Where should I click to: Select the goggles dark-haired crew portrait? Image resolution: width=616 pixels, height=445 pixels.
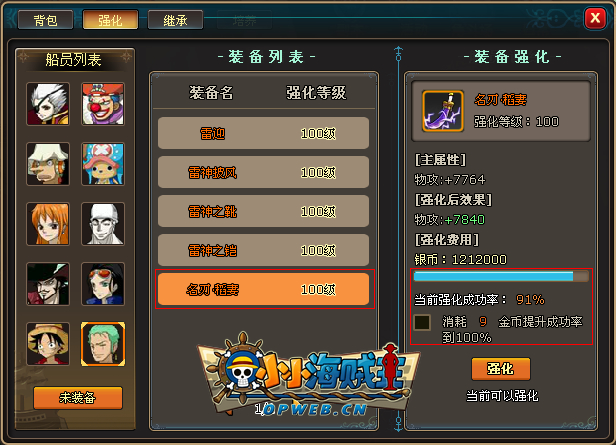coord(103,284)
